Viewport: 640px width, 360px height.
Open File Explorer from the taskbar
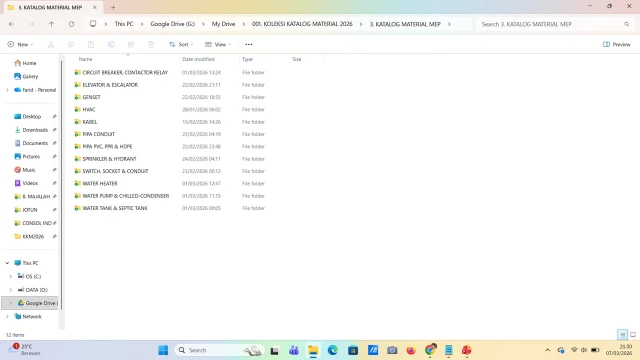[313, 350]
